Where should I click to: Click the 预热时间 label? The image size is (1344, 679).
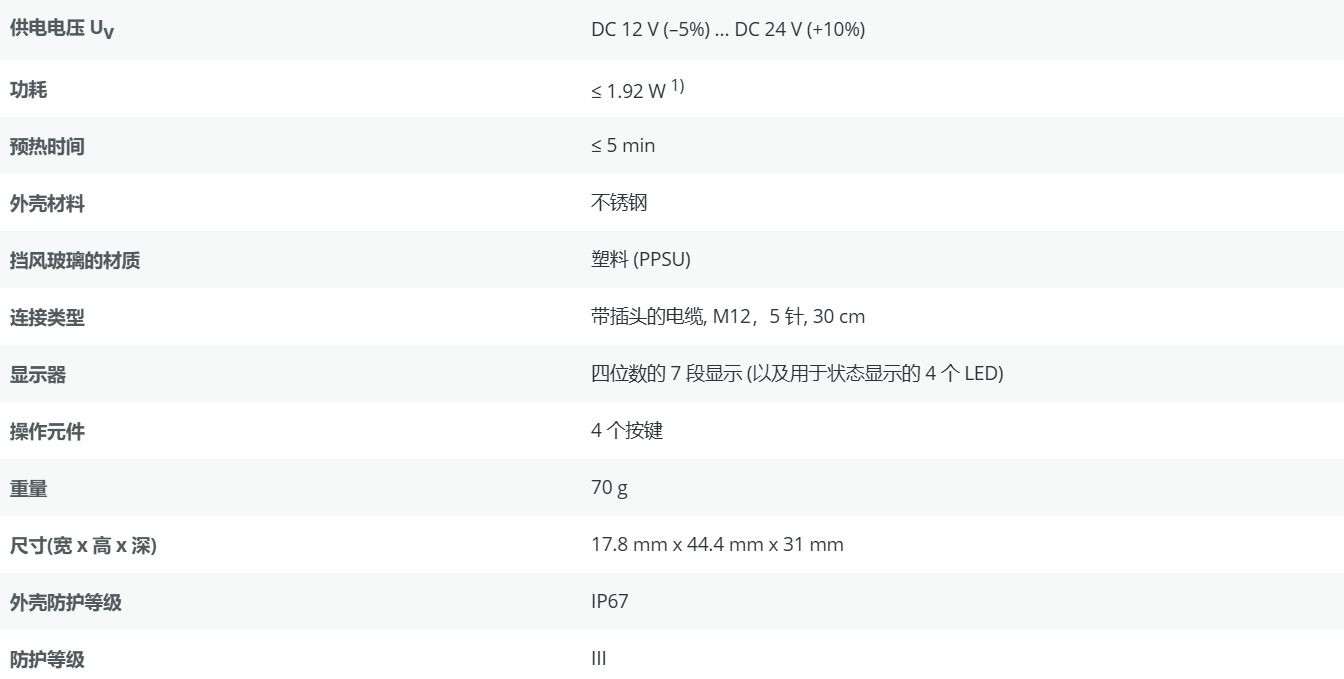[47, 147]
